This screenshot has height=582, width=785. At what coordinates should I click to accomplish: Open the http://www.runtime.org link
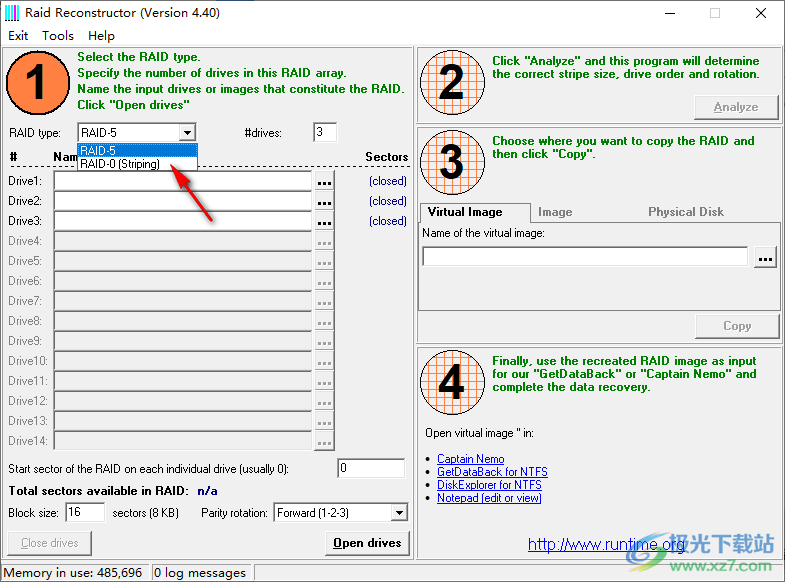(x=606, y=544)
